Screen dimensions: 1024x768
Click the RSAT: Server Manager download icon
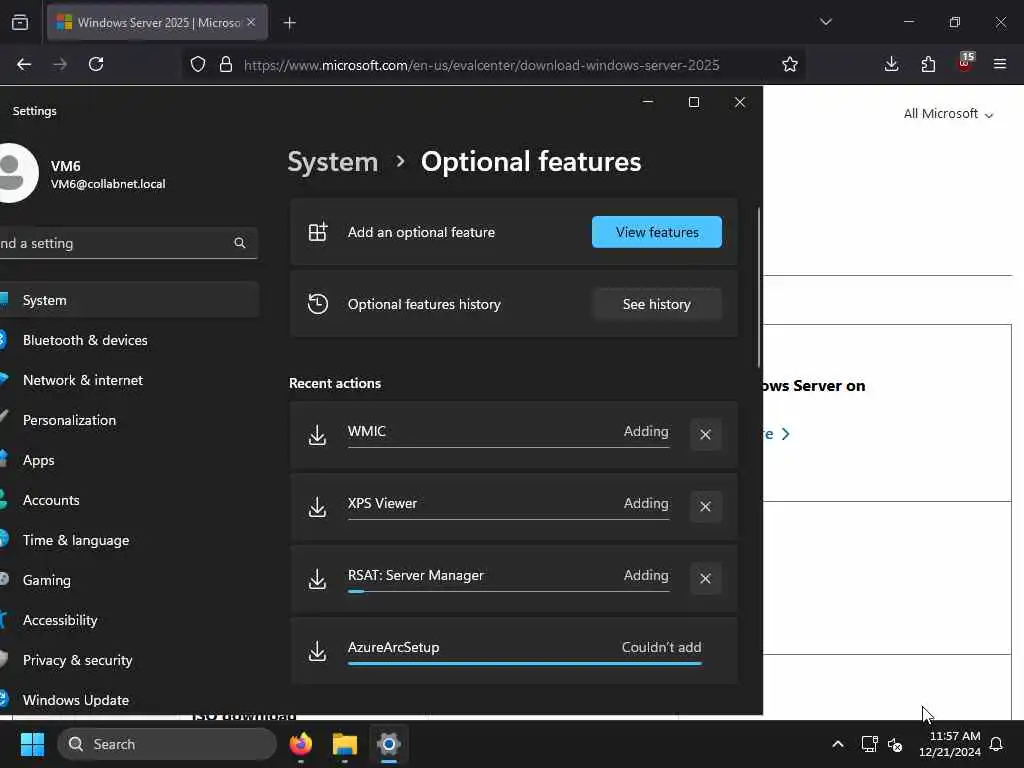tap(317, 579)
